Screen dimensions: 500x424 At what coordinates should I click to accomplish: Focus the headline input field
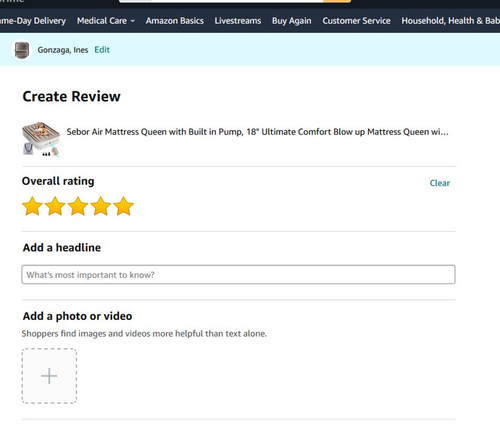(238, 275)
